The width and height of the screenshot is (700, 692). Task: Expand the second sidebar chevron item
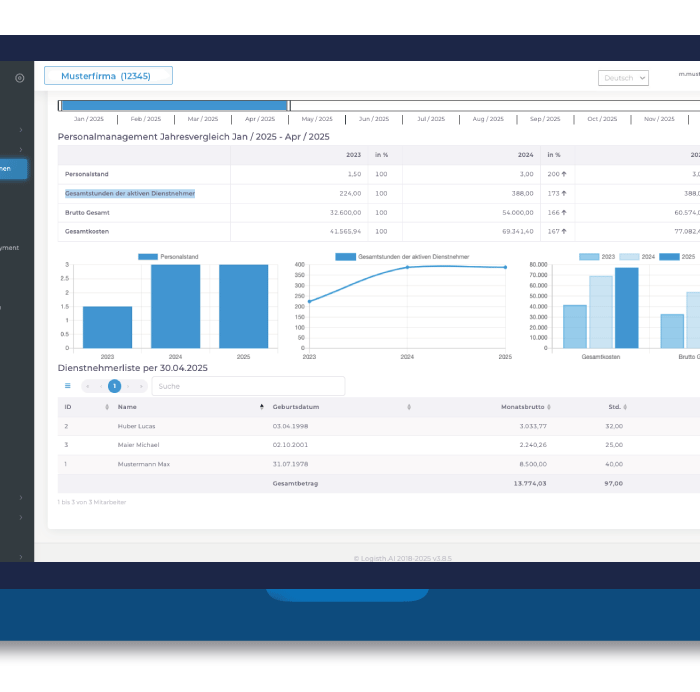[20, 150]
